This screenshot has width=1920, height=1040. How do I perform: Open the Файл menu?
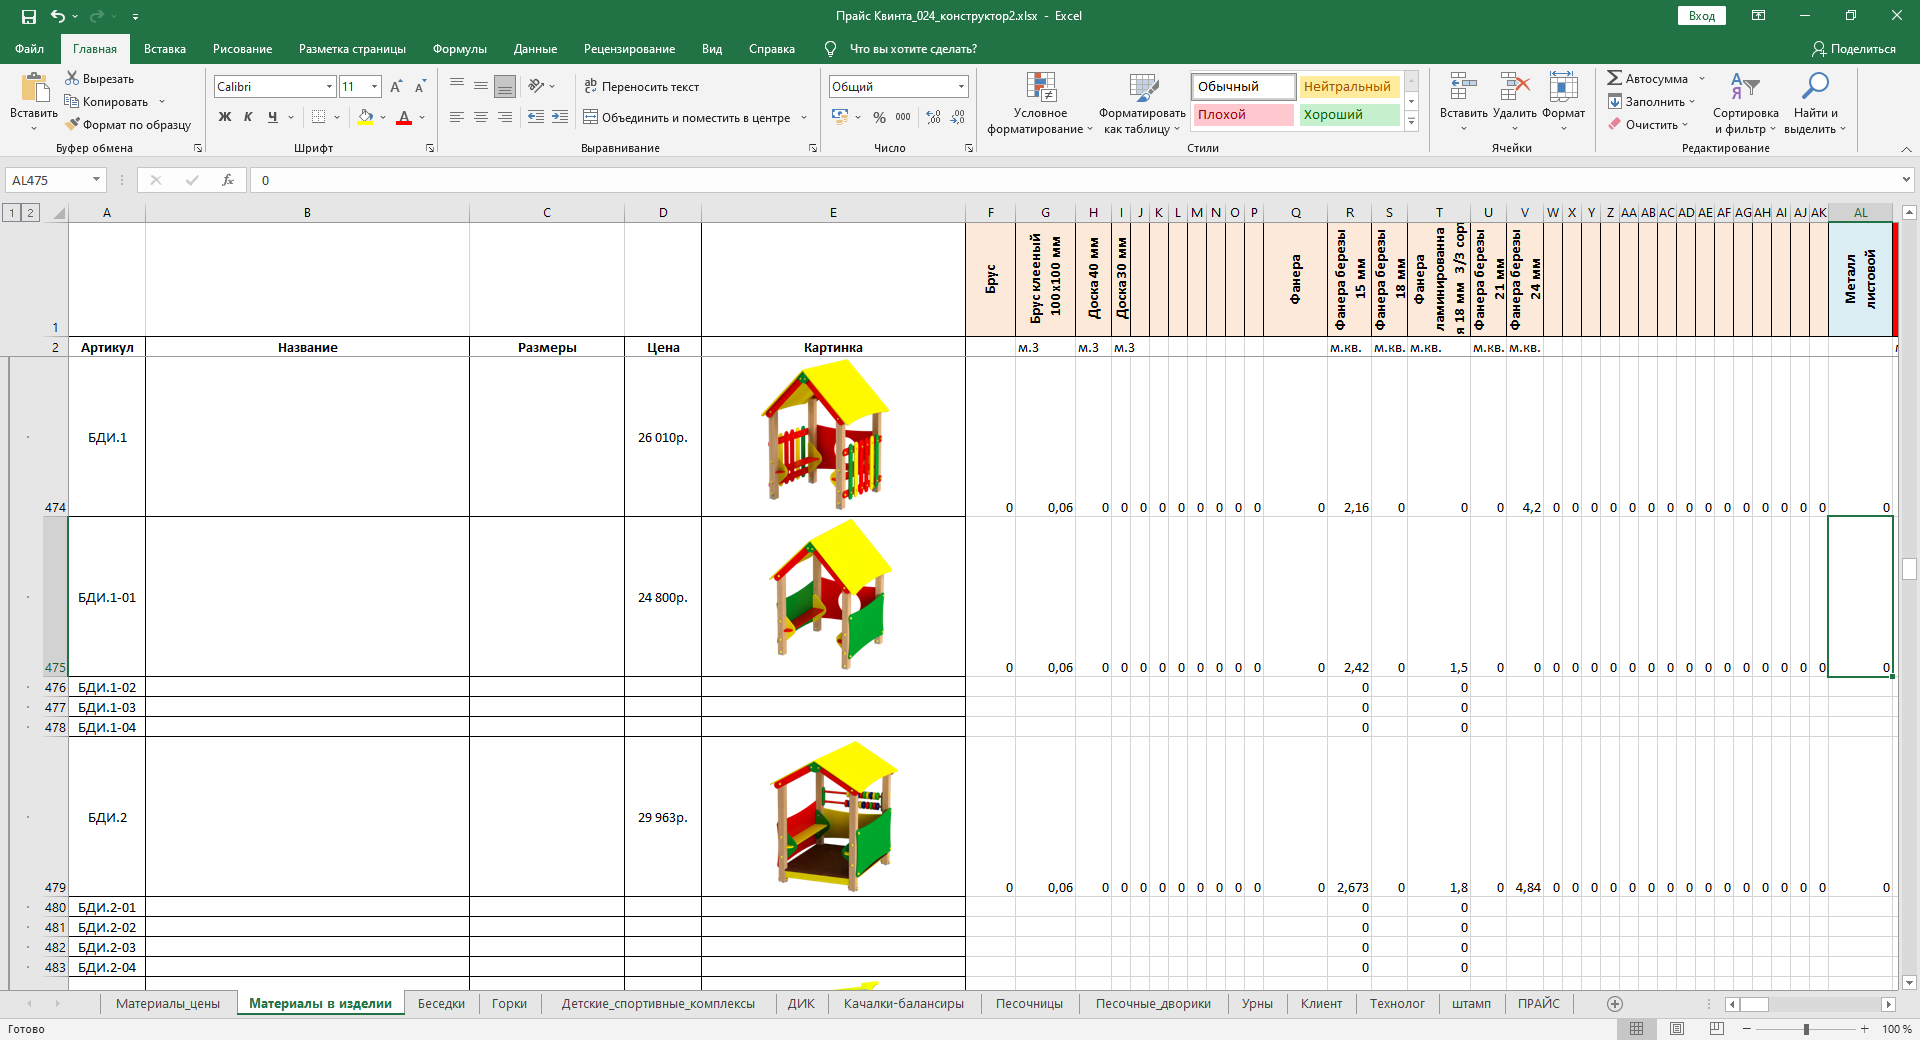pyautogui.click(x=29, y=49)
